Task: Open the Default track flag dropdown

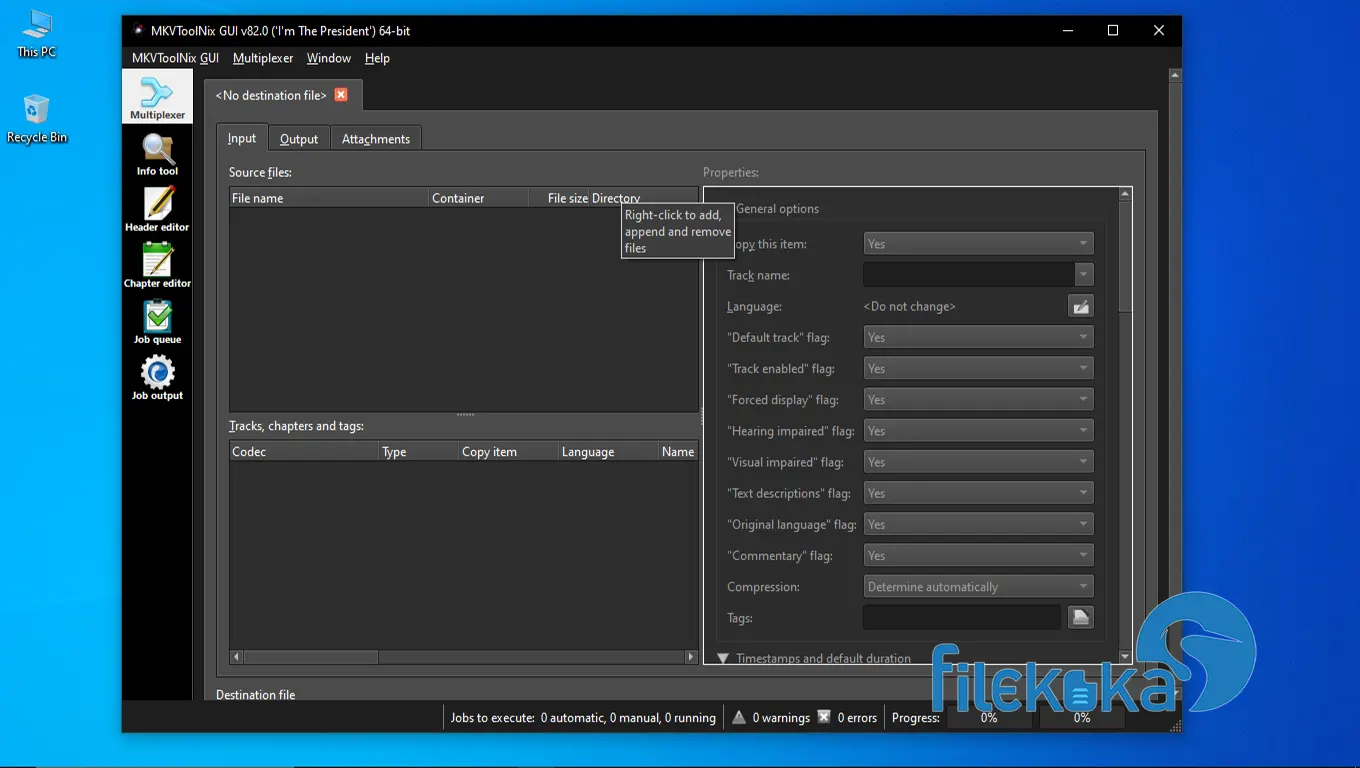Action: tap(978, 337)
